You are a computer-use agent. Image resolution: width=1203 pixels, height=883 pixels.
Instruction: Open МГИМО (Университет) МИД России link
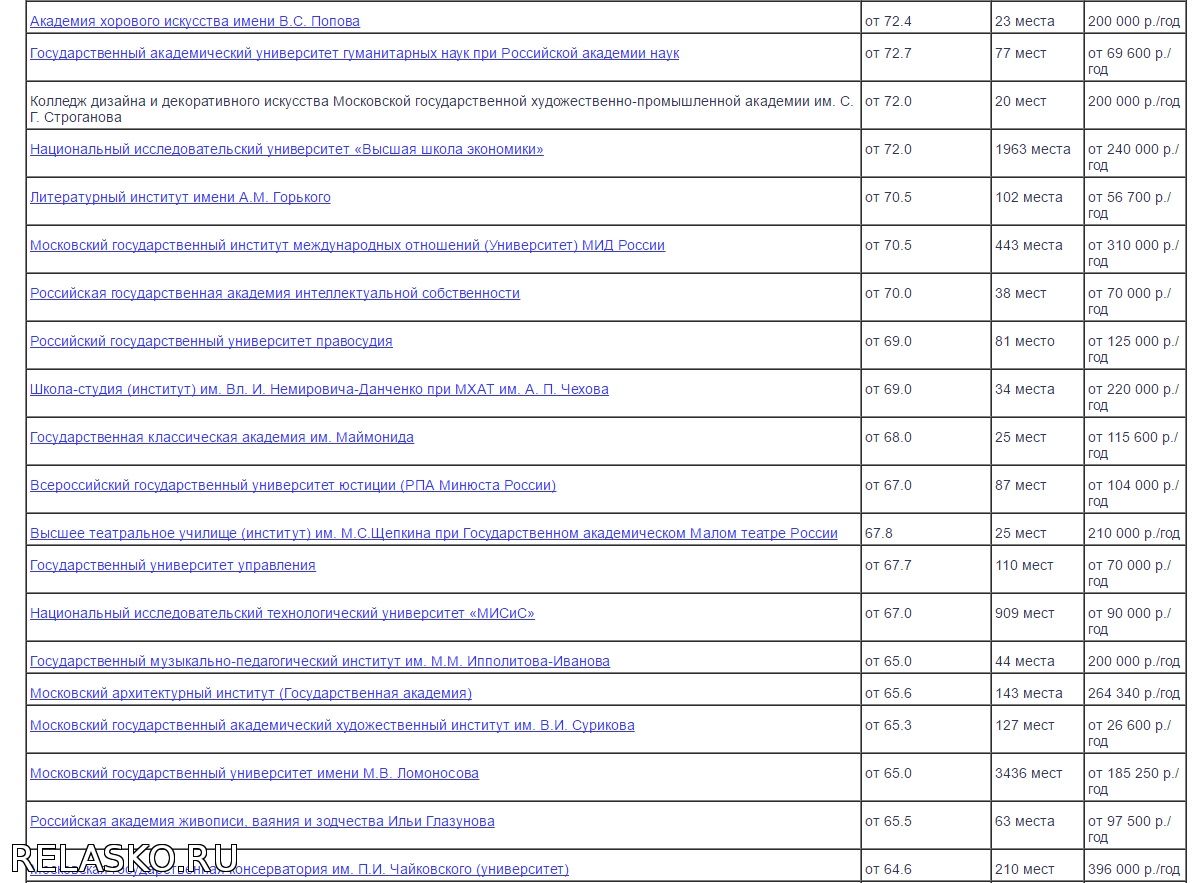coord(347,245)
